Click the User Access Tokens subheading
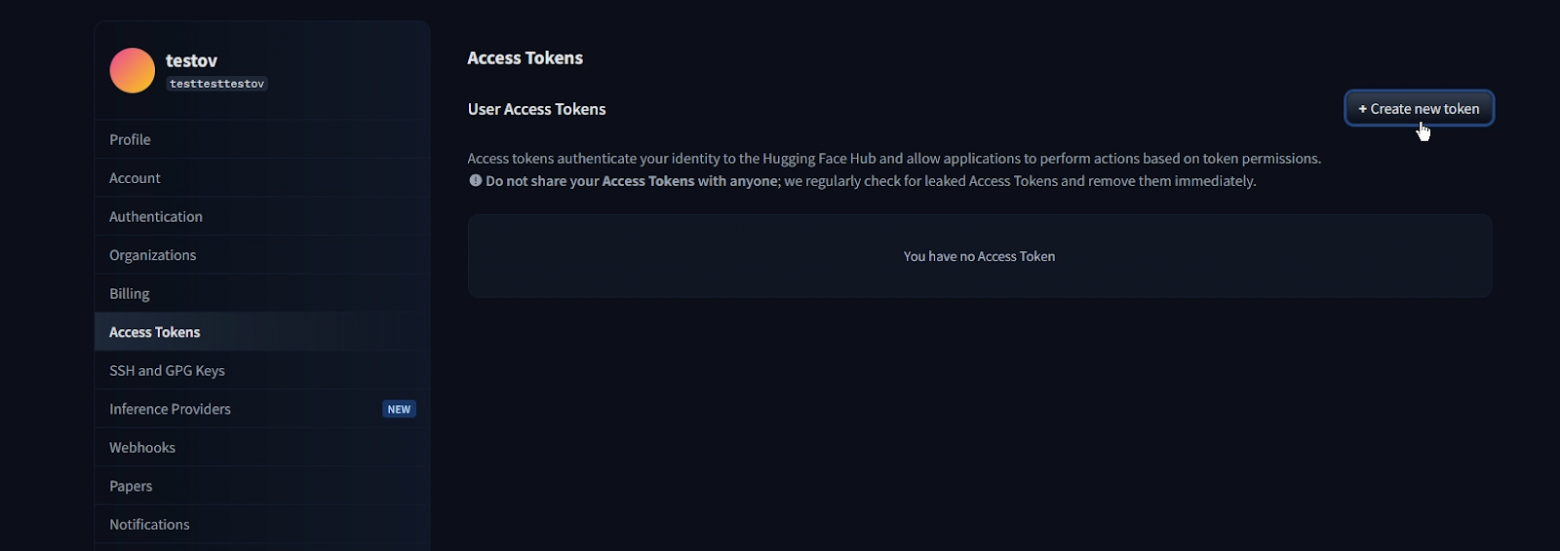Image resolution: width=1560 pixels, height=551 pixels. click(537, 109)
